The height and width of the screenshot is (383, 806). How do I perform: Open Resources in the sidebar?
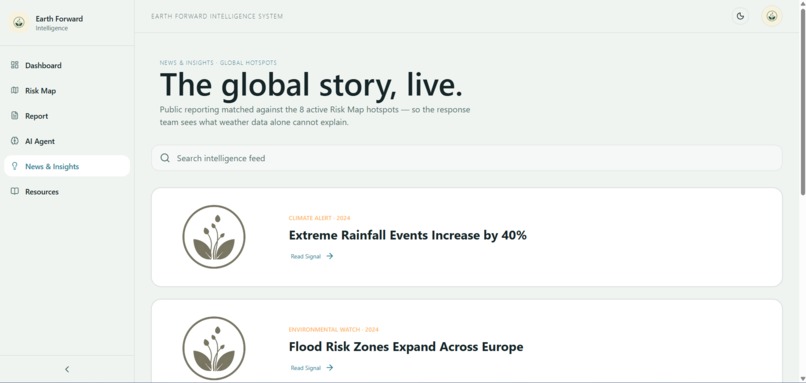tap(67, 191)
